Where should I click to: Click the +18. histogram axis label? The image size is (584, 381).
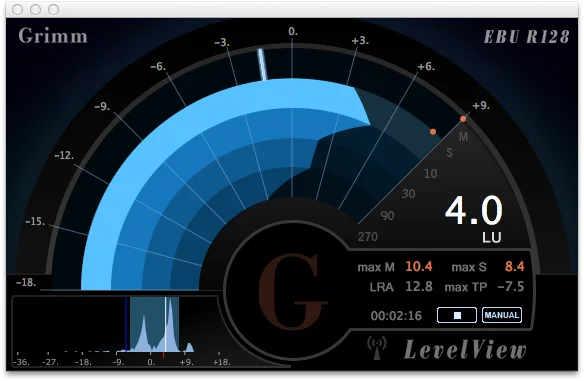tap(222, 362)
